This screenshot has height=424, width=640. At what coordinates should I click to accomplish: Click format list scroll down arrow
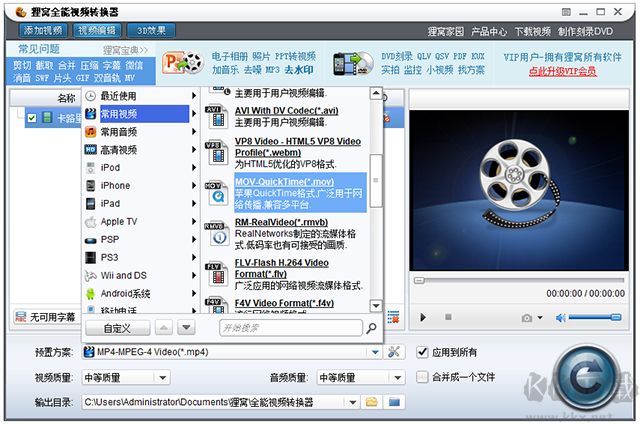376,305
